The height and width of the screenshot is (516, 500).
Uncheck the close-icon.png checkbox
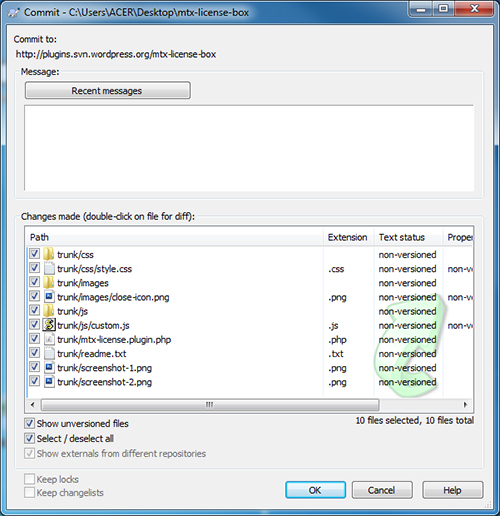(x=34, y=296)
